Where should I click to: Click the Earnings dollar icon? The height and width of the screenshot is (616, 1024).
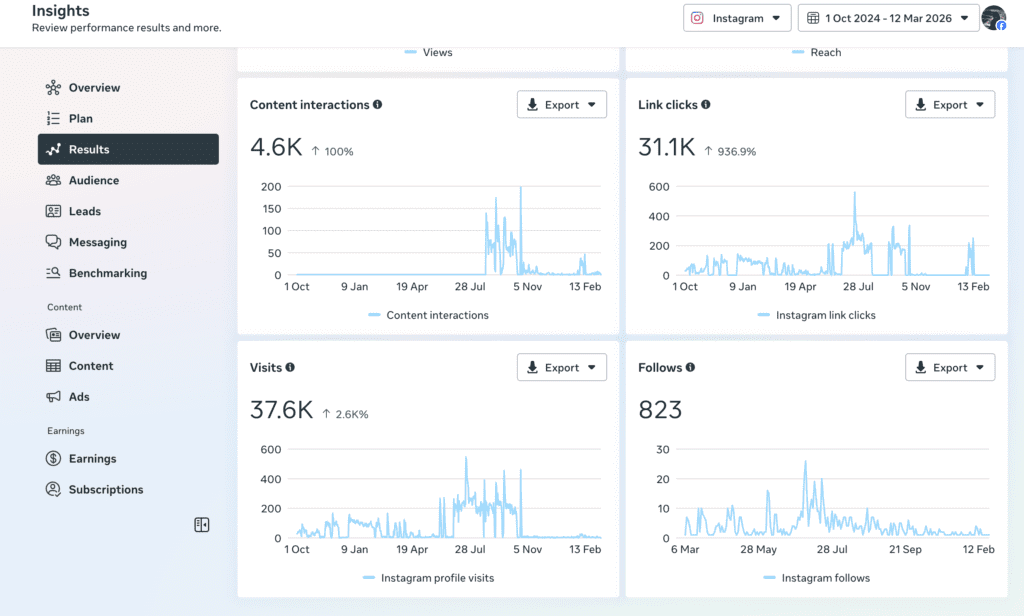point(54,459)
